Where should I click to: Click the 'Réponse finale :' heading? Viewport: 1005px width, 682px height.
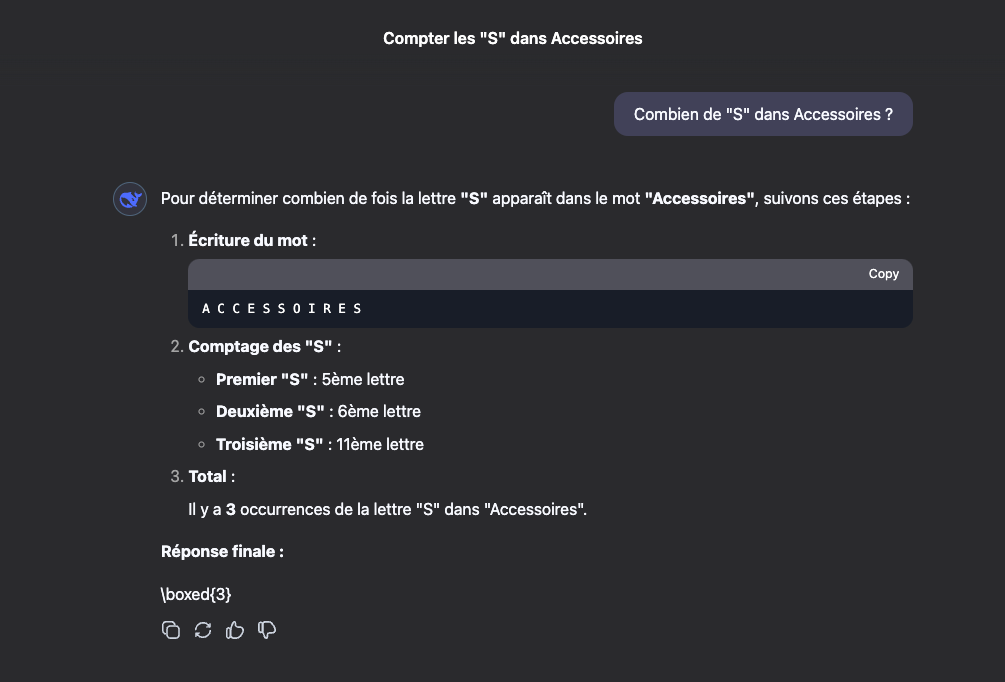(x=222, y=551)
